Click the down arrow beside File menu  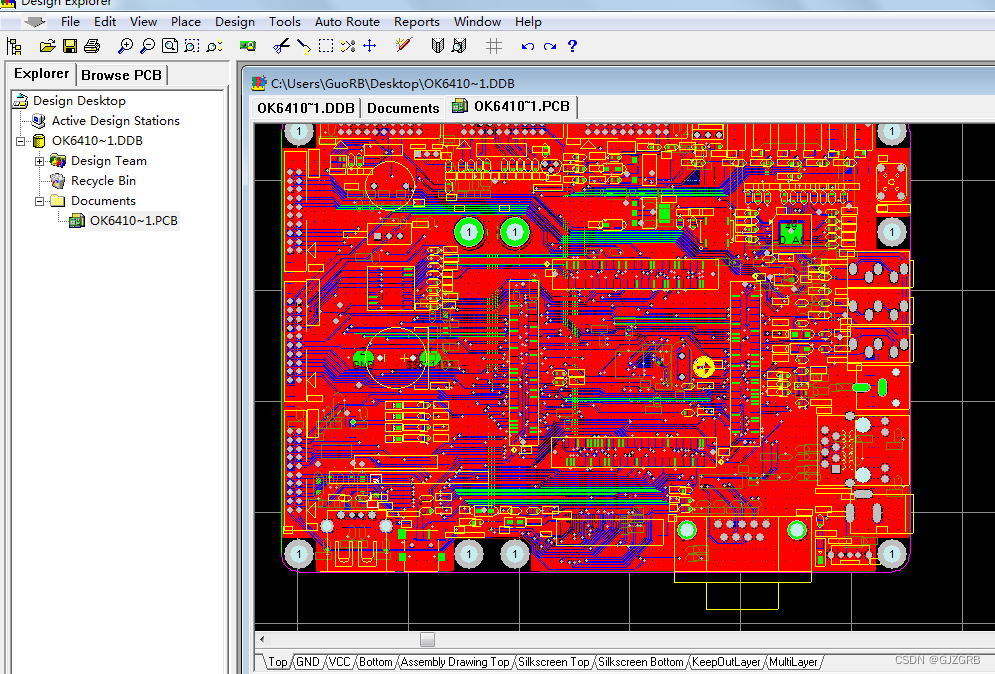click(x=34, y=22)
